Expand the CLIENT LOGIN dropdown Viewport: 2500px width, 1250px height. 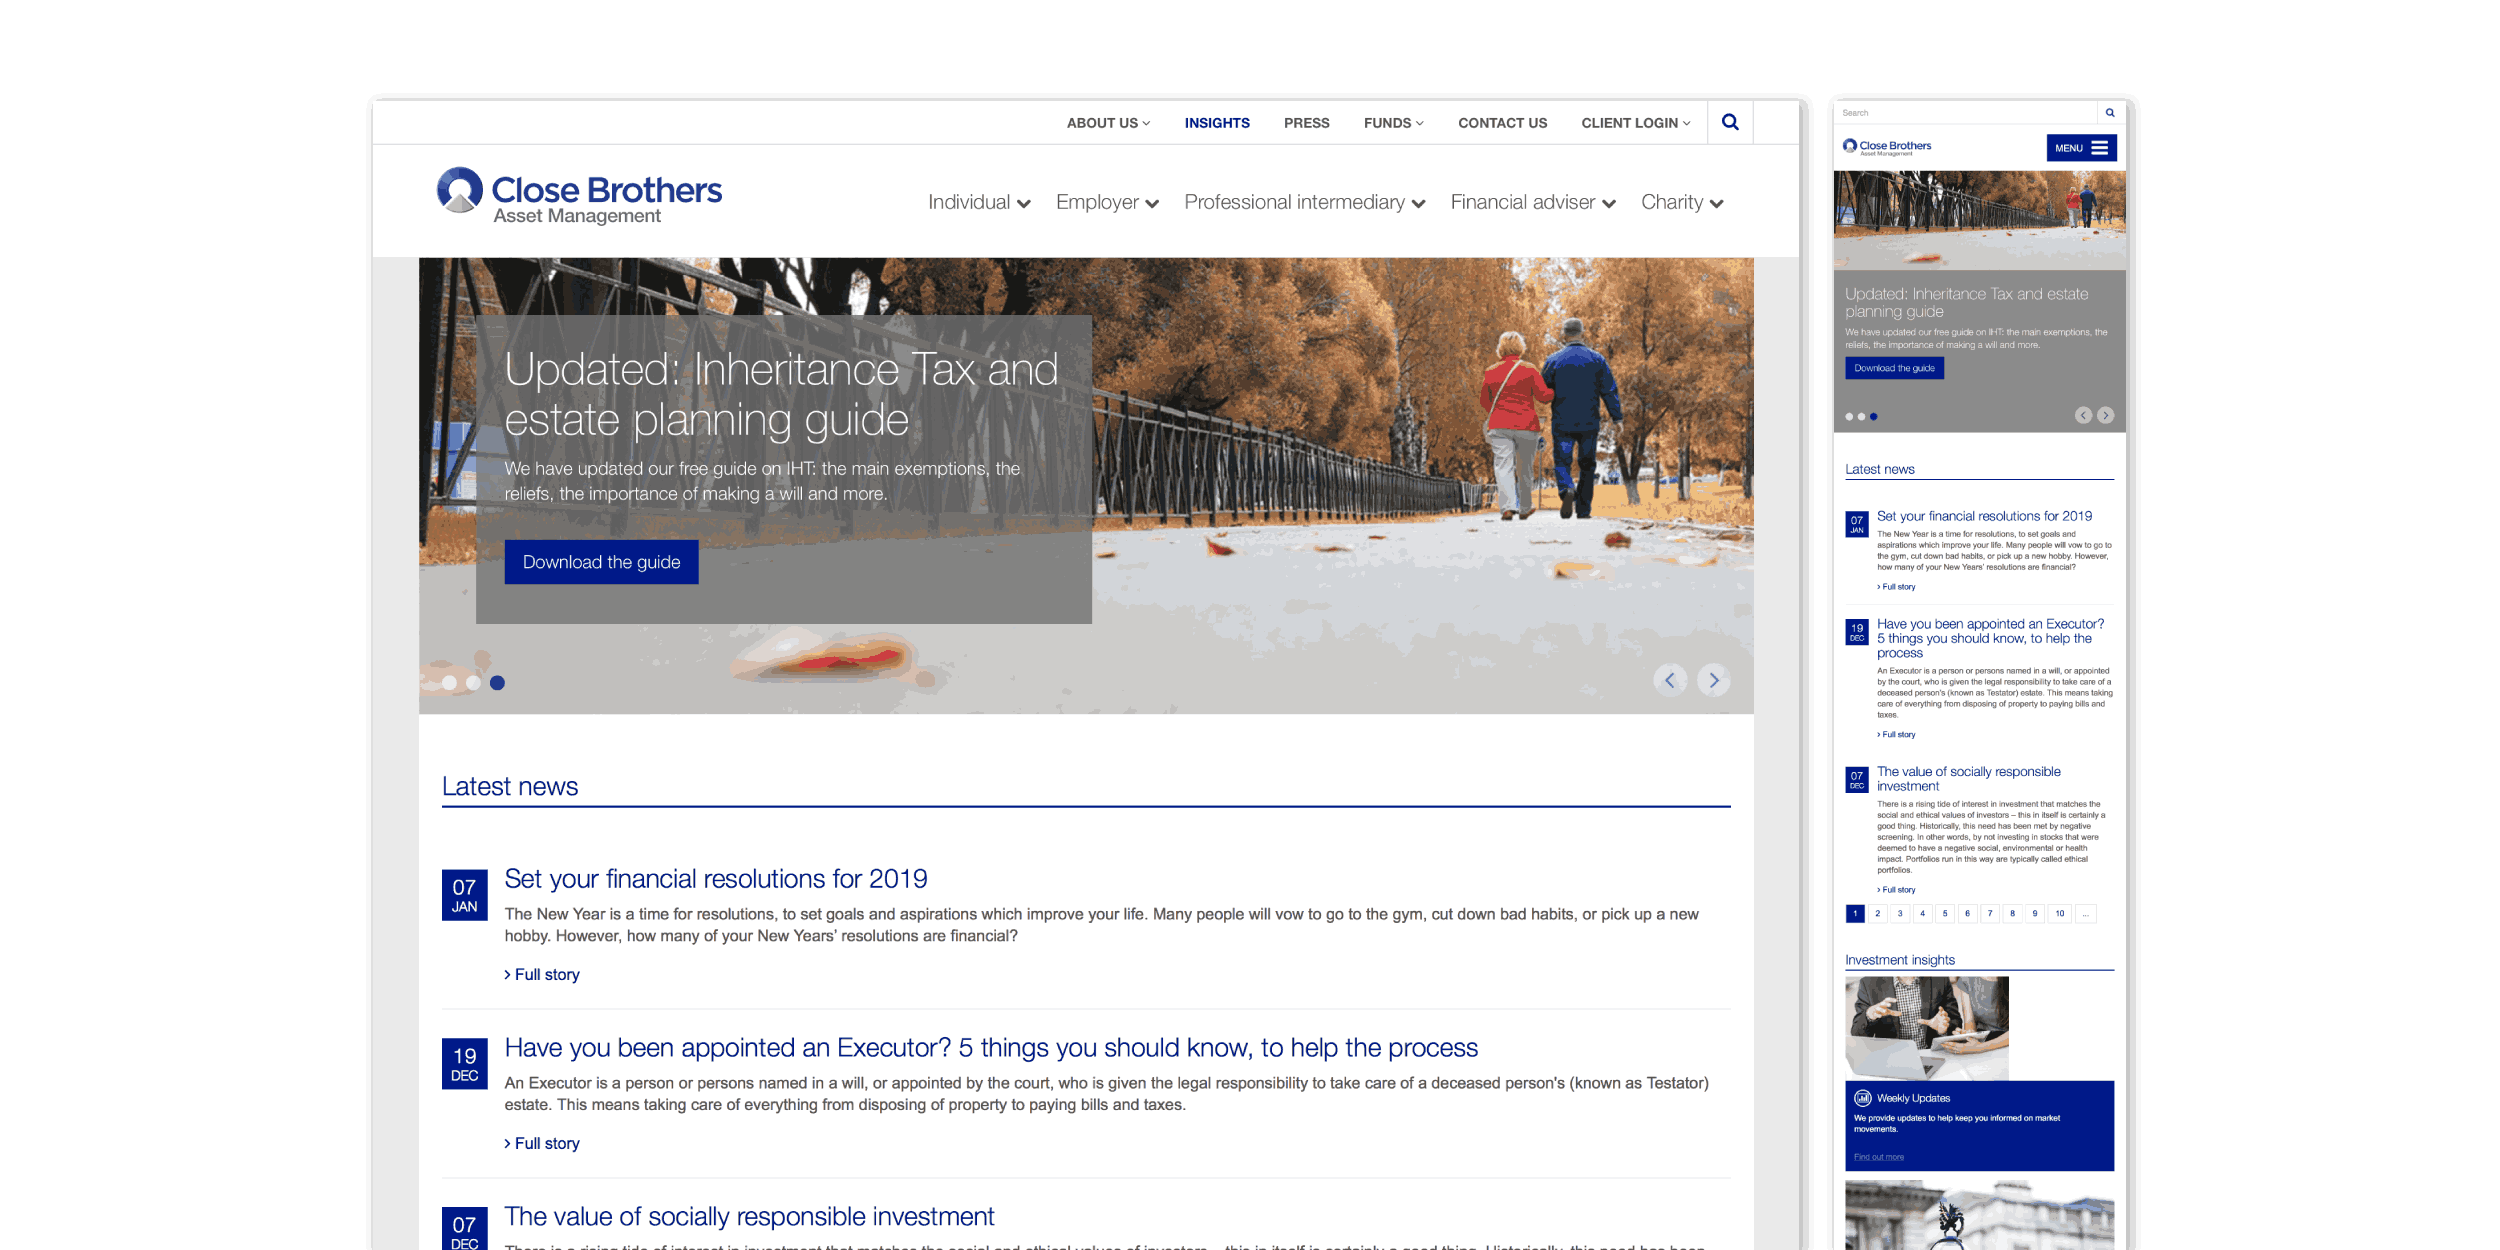pos(1636,123)
